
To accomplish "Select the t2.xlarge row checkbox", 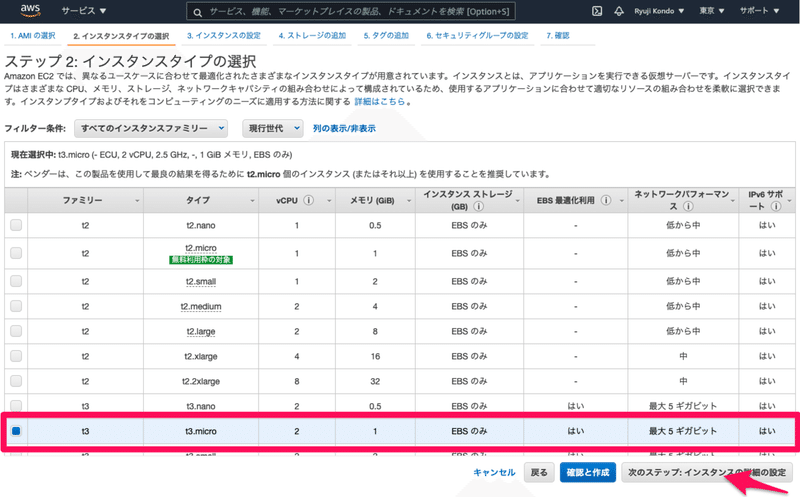I will (16, 356).
